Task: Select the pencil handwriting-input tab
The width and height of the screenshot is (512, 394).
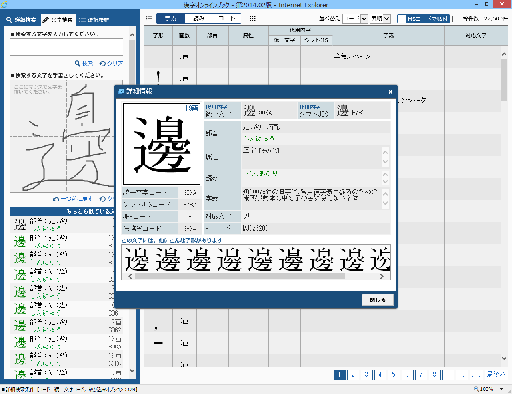Action: [58, 20]
